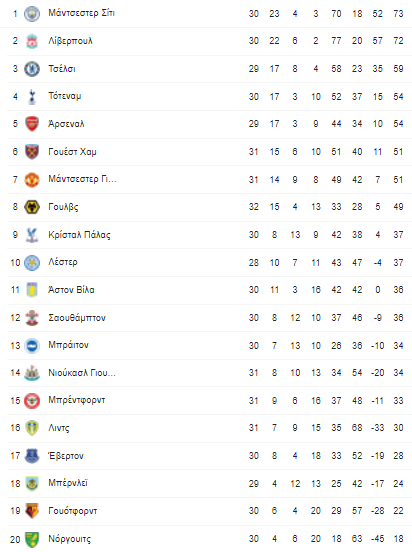412x552 pixels.
Task: Open the Λίβερπουλ team name link
Action: [x=70, y=41]
